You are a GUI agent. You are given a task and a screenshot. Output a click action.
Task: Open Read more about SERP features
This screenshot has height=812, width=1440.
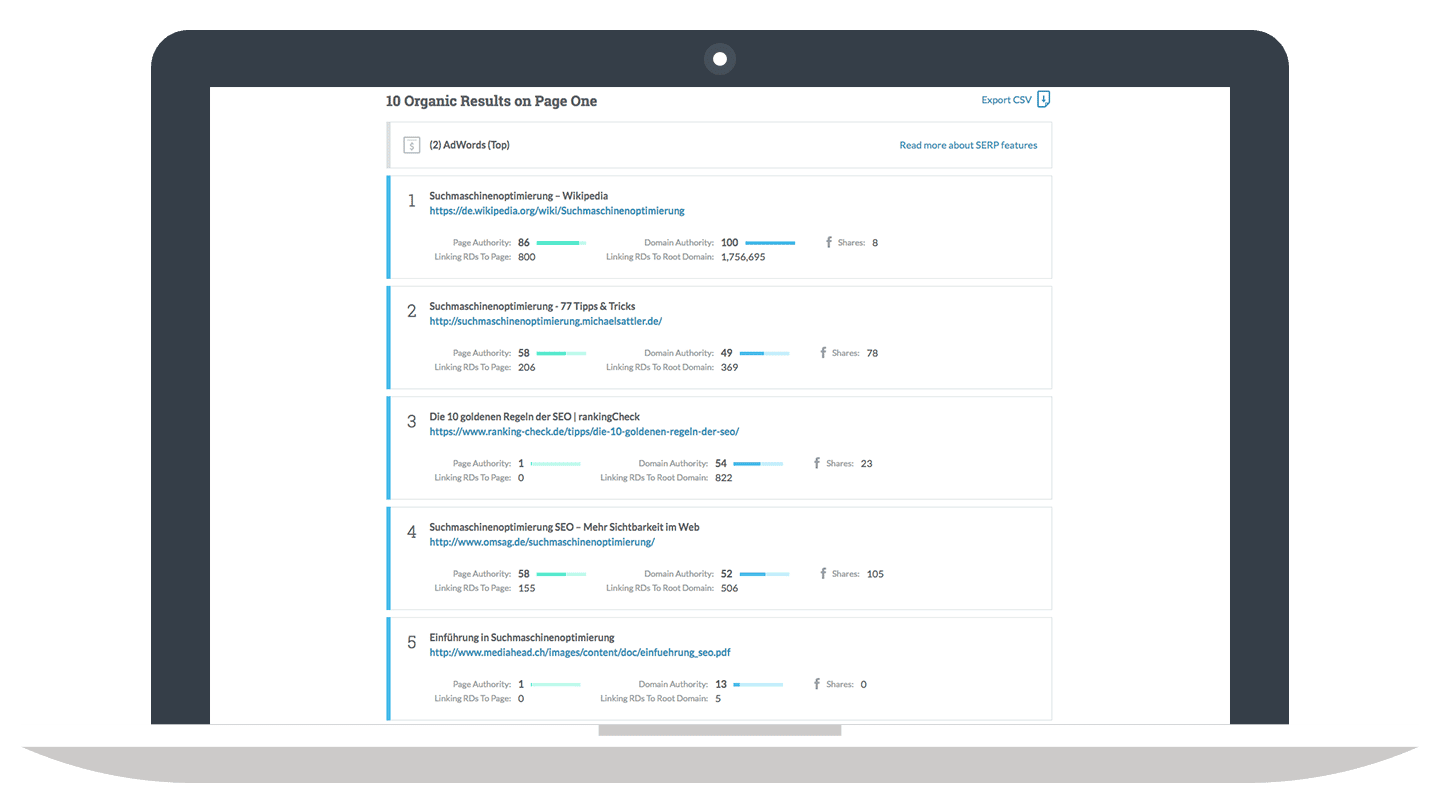click(968, 145)
